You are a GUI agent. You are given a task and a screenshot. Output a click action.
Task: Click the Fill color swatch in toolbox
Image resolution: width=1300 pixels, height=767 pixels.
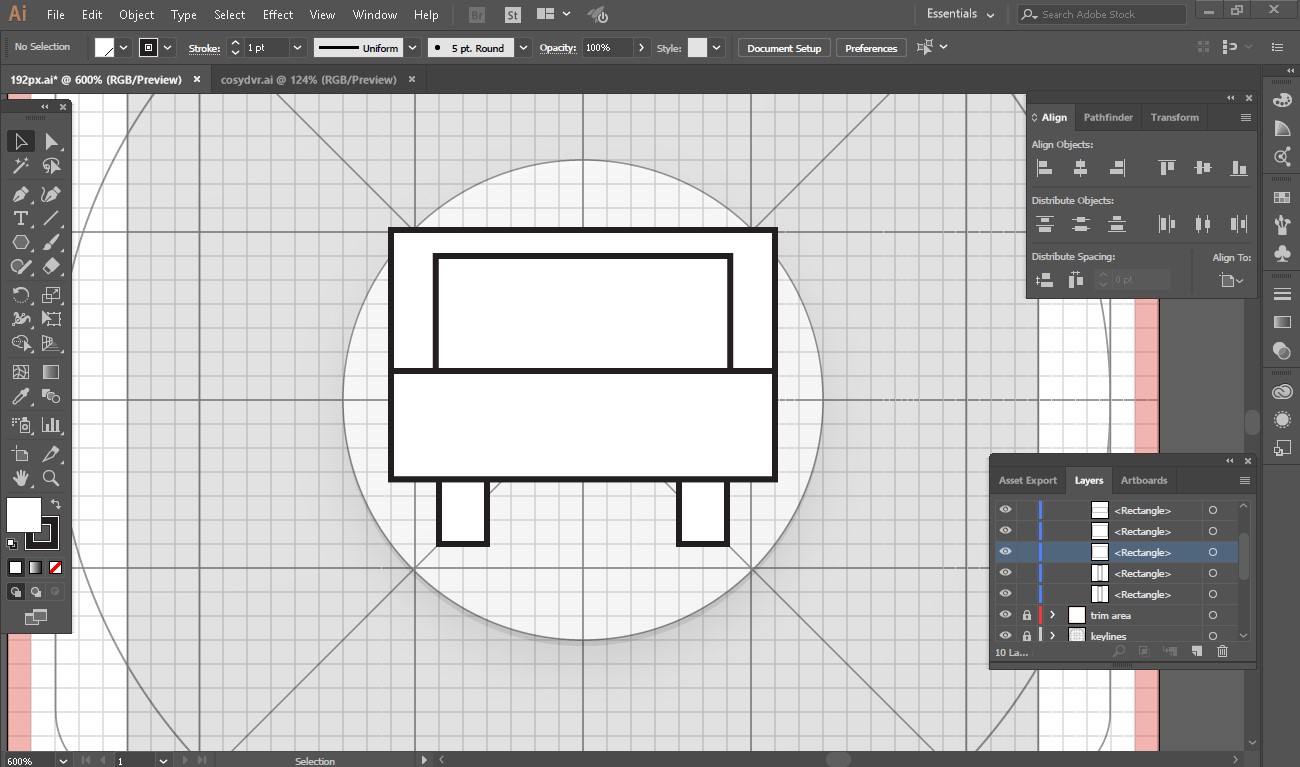point(23,514)
